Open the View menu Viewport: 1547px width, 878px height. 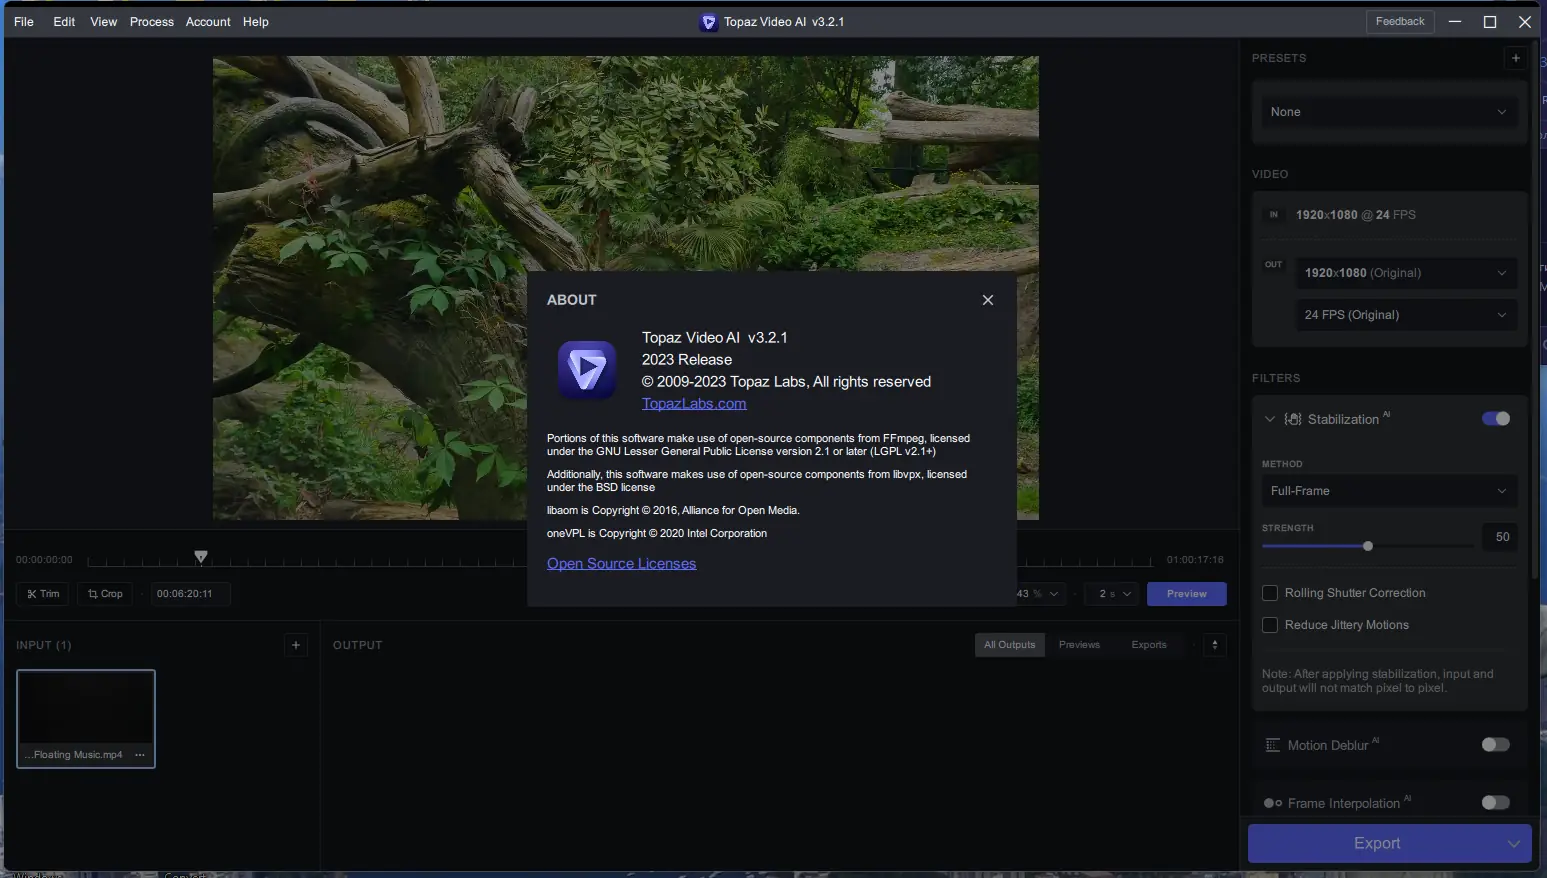[x=103, y=22]
